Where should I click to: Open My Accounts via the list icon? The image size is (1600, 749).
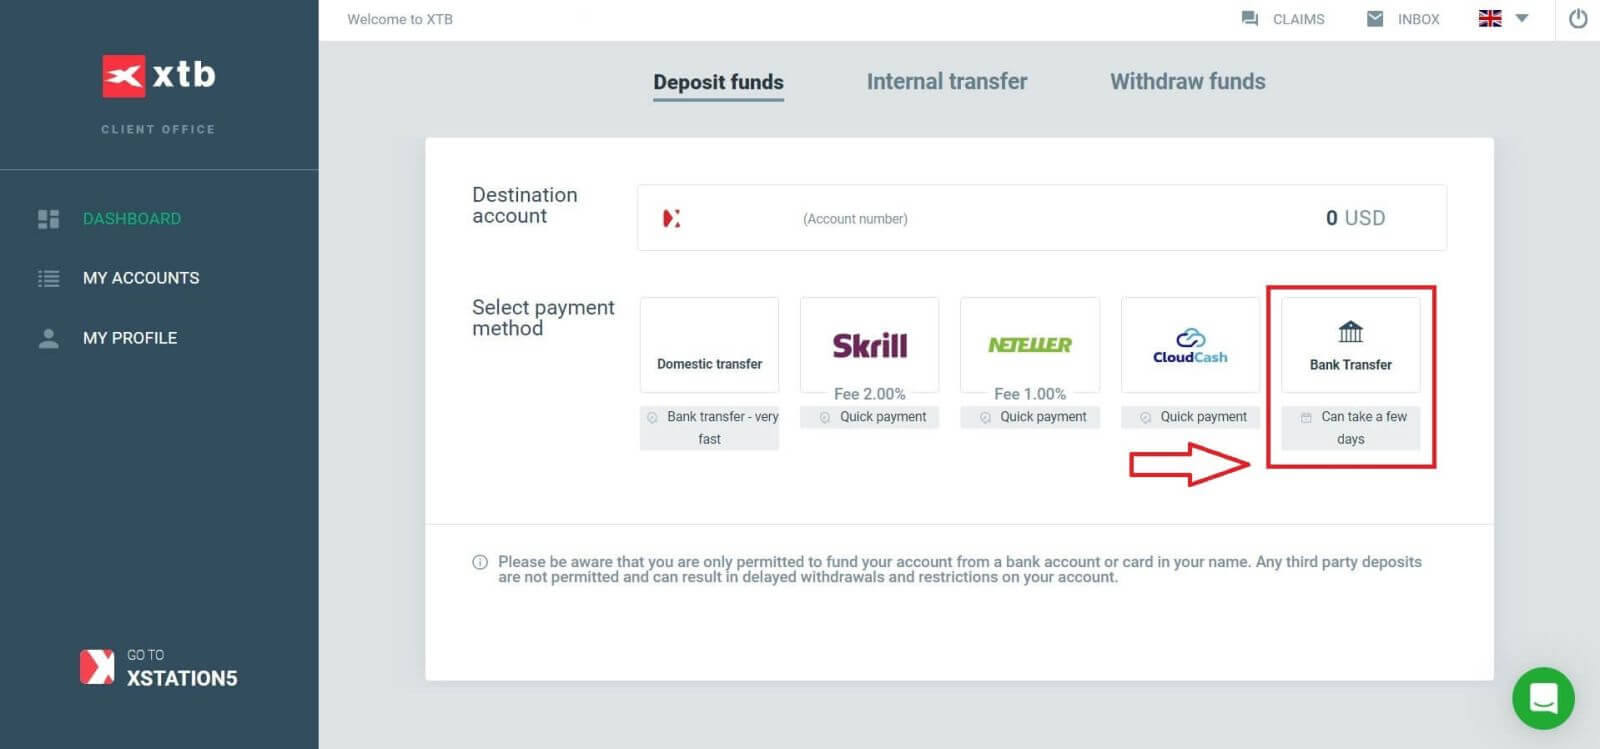[x=47, y=278]
